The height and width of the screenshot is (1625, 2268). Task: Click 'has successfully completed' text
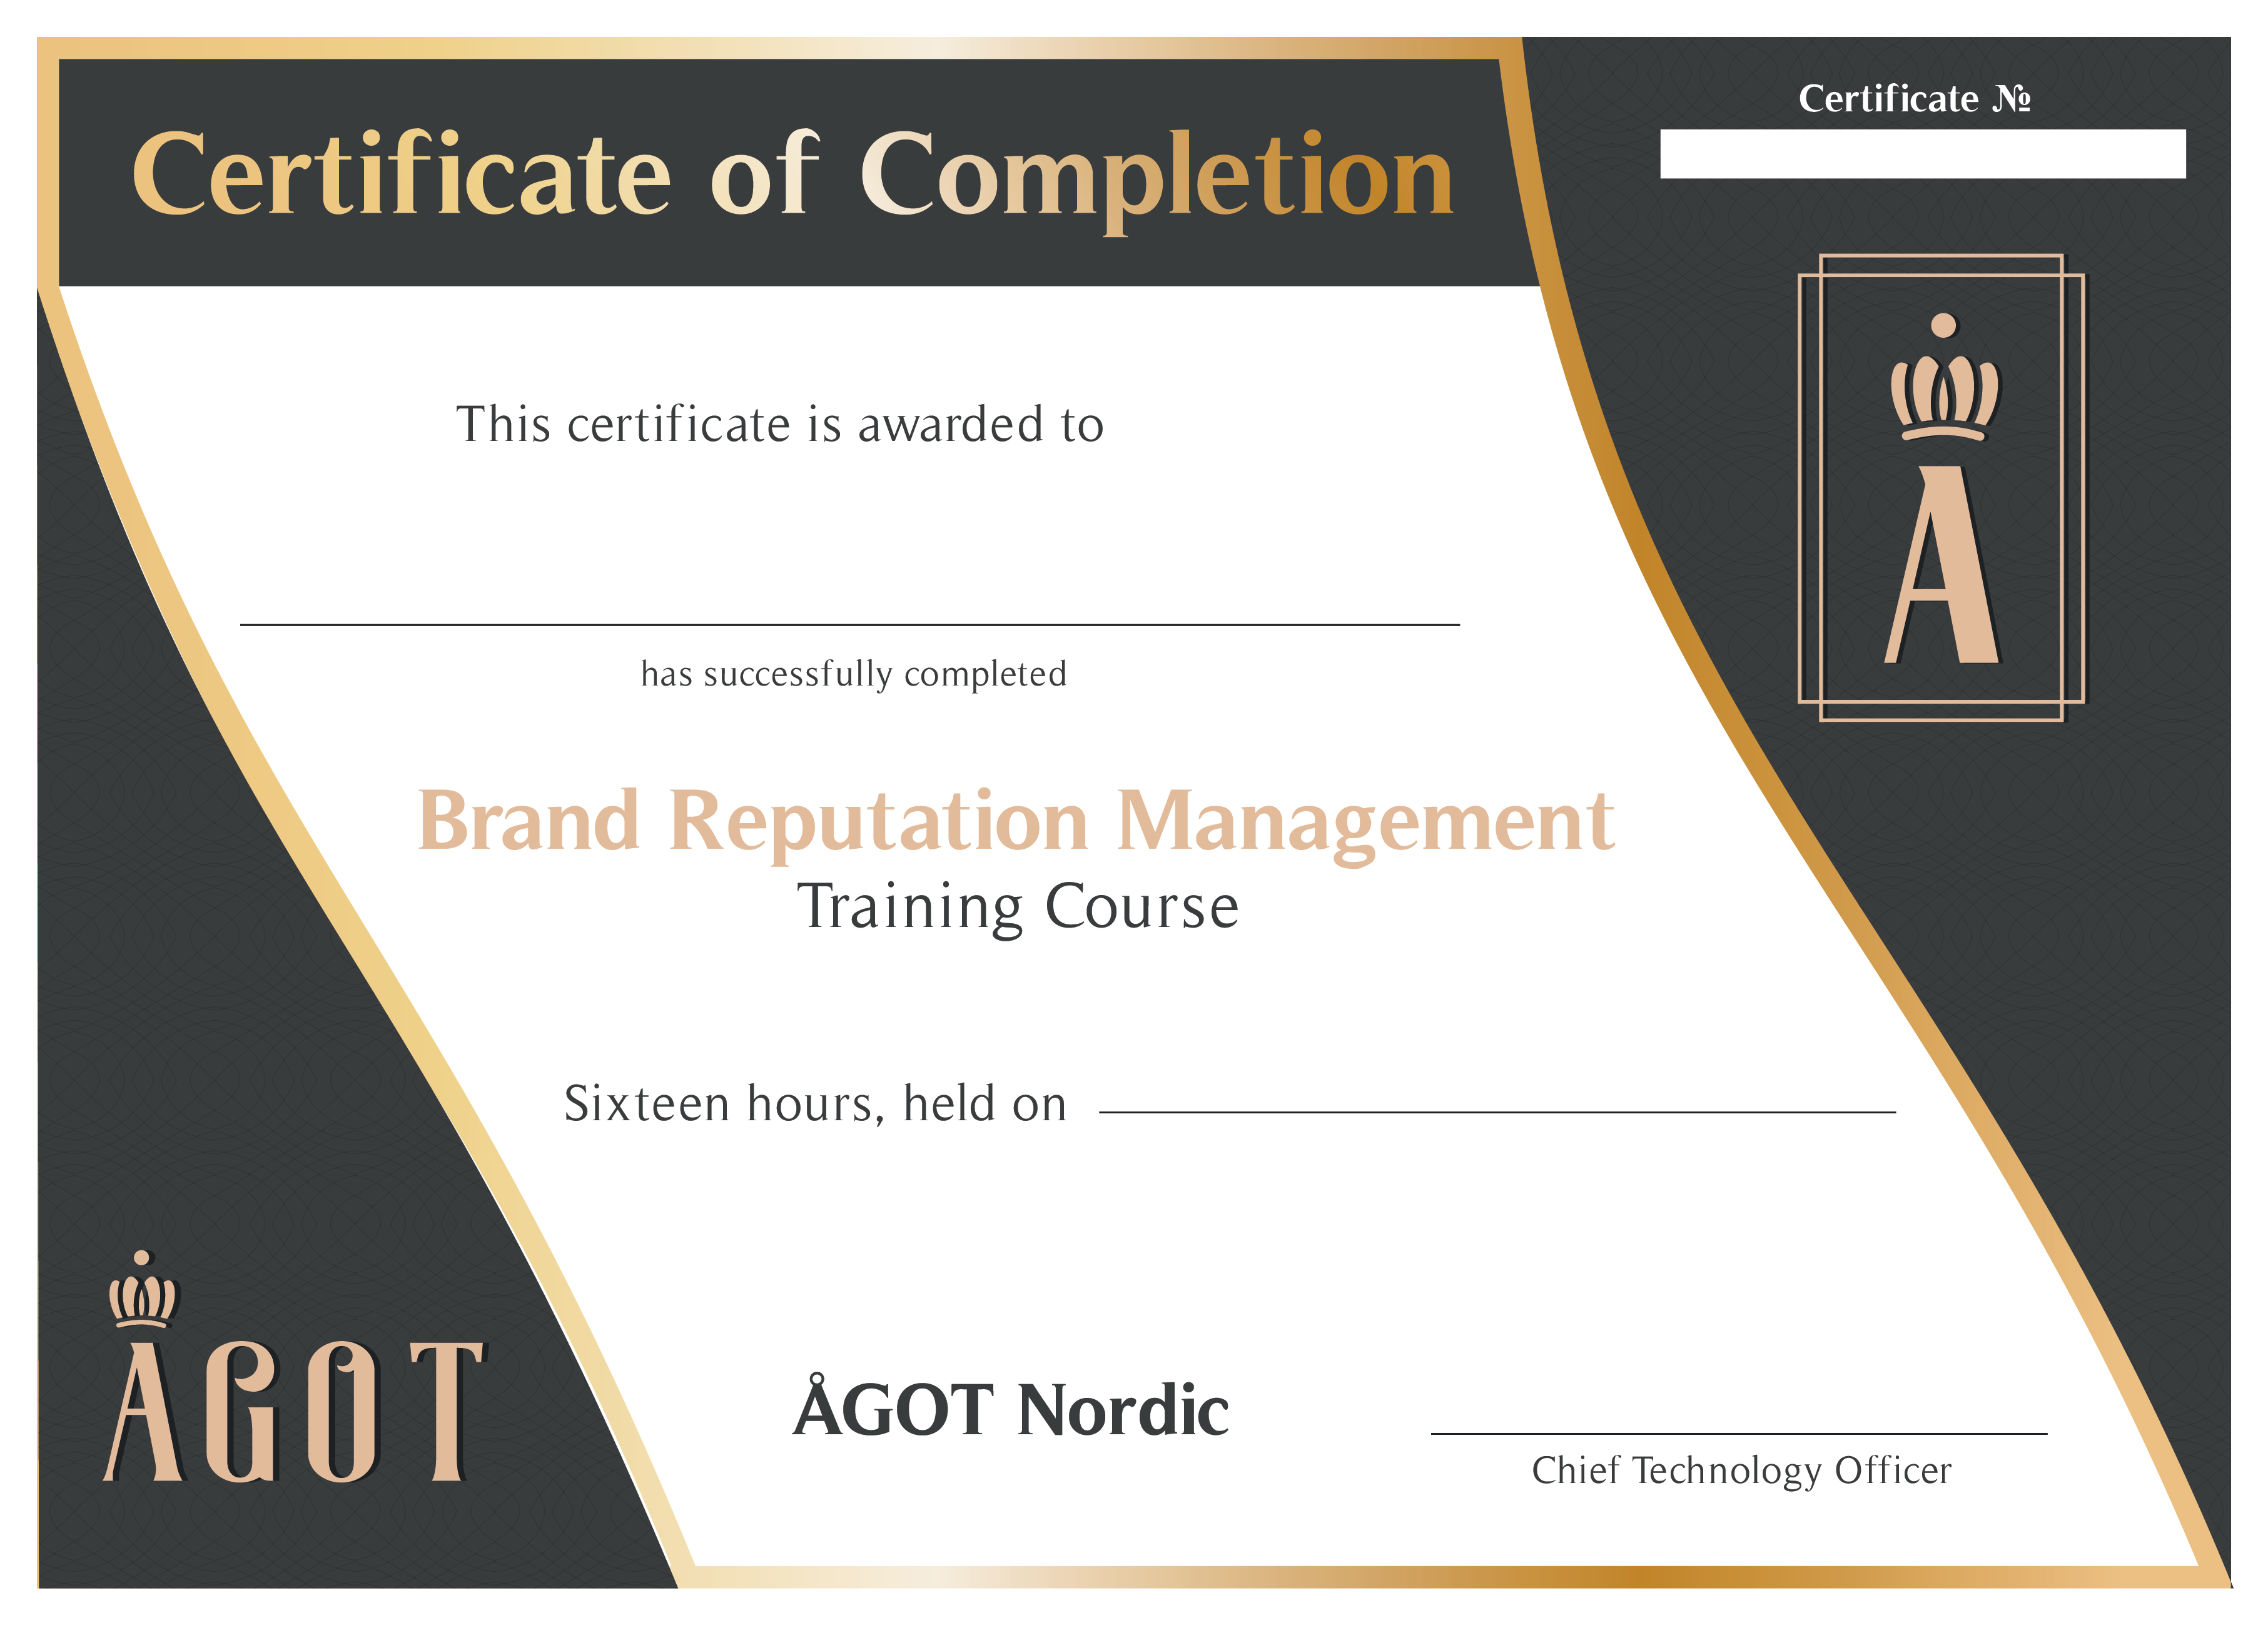click(853, 674)
